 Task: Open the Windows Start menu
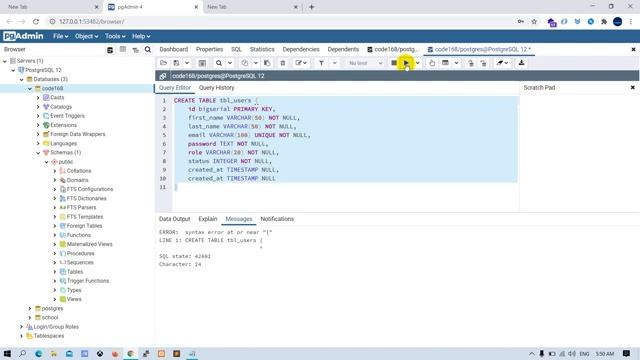(x=7, y=353)
